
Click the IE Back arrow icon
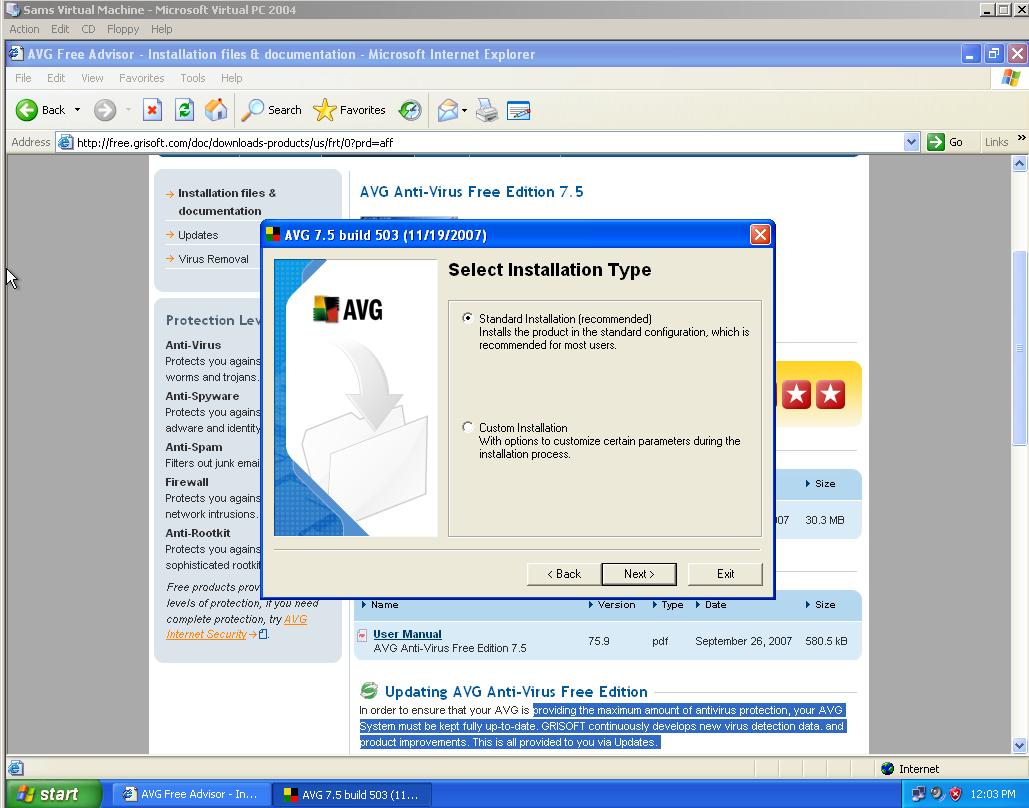(x=27, y=110)
